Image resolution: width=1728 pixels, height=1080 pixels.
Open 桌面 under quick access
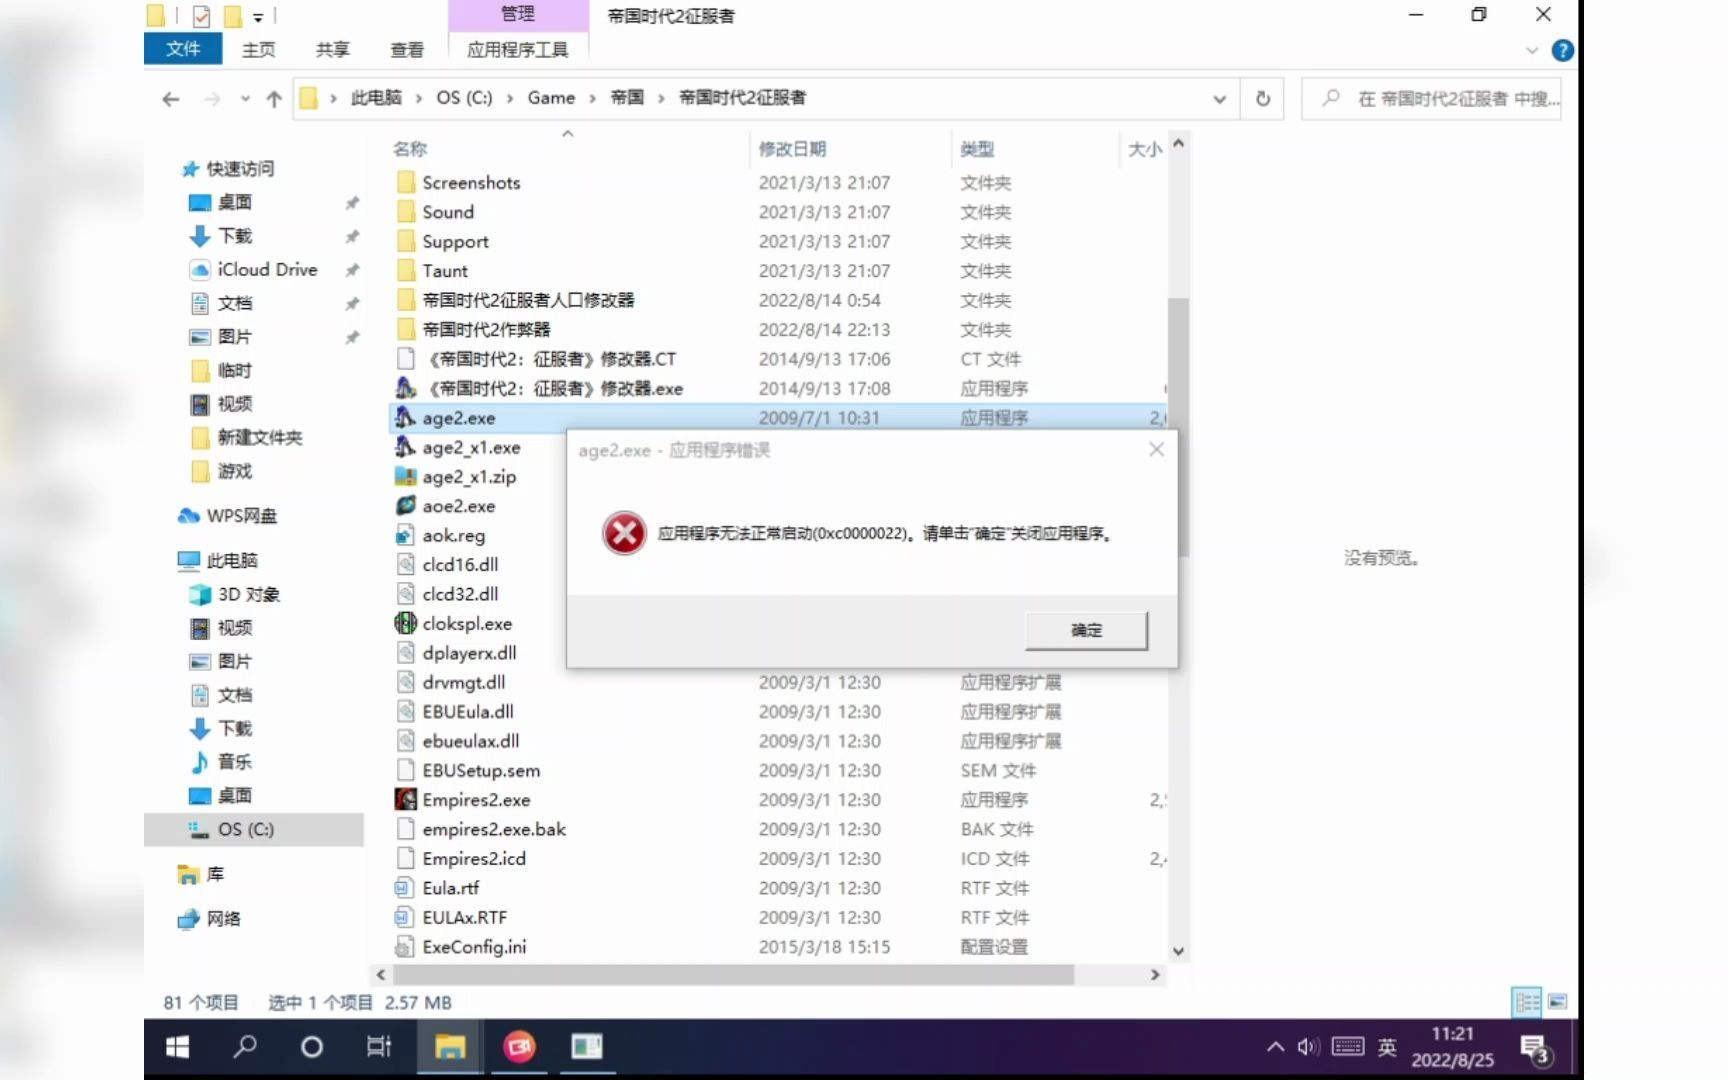(234, 202)
